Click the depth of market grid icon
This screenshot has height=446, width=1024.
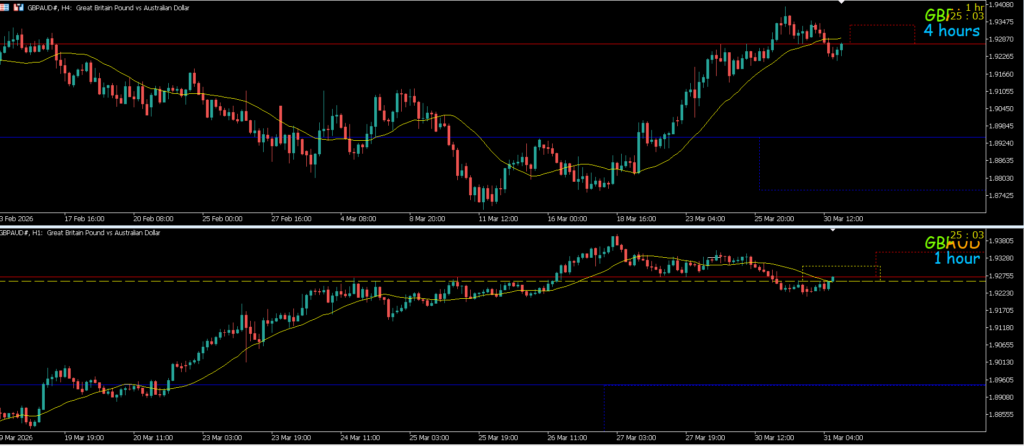(x=6, y=6)
